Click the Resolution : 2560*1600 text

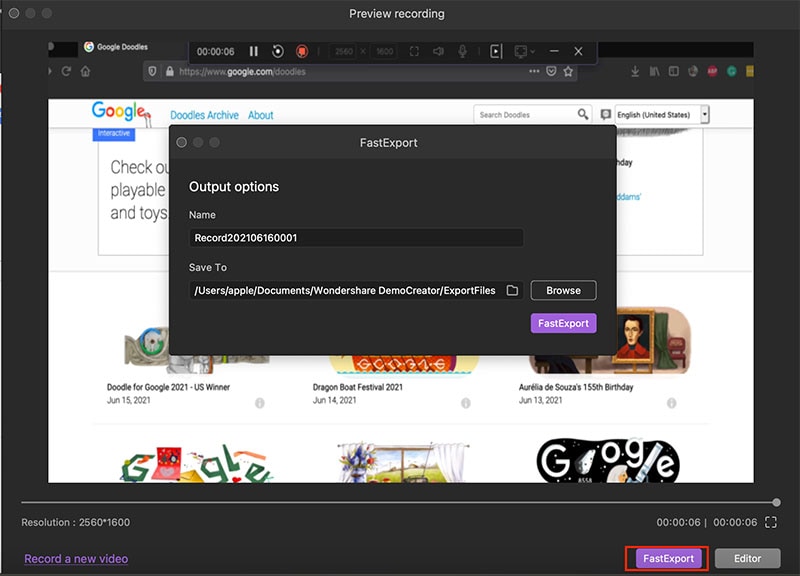[76, 522]
